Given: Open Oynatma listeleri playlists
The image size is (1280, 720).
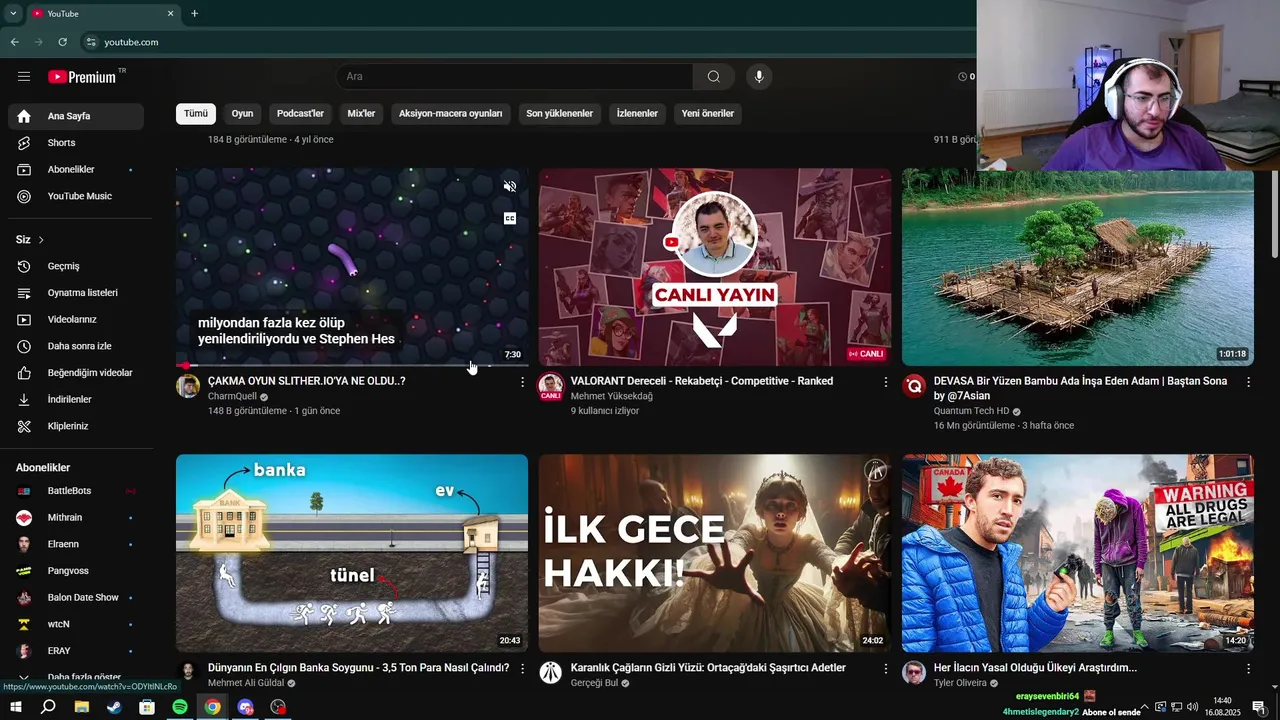Looking at the screenshot, I should pos(76,293).
